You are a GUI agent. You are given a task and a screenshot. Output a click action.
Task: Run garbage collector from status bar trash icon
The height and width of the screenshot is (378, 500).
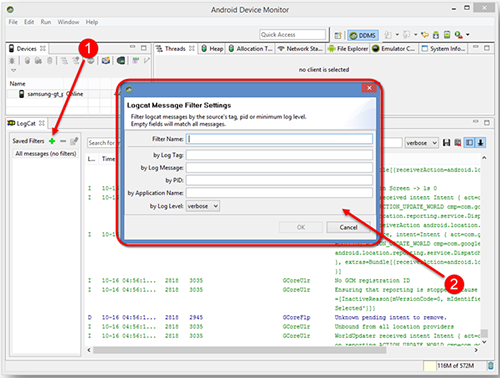click(491, 366)
